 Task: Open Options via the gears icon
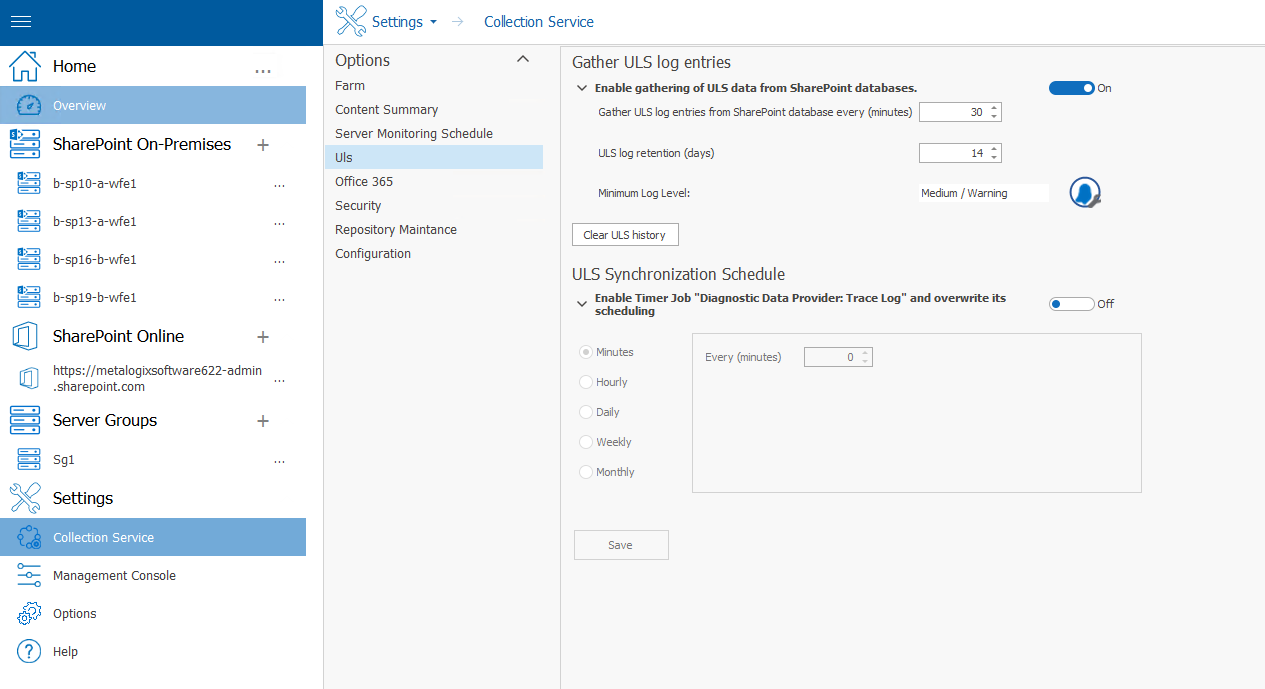pyautogui.click(x=29, y=613)
